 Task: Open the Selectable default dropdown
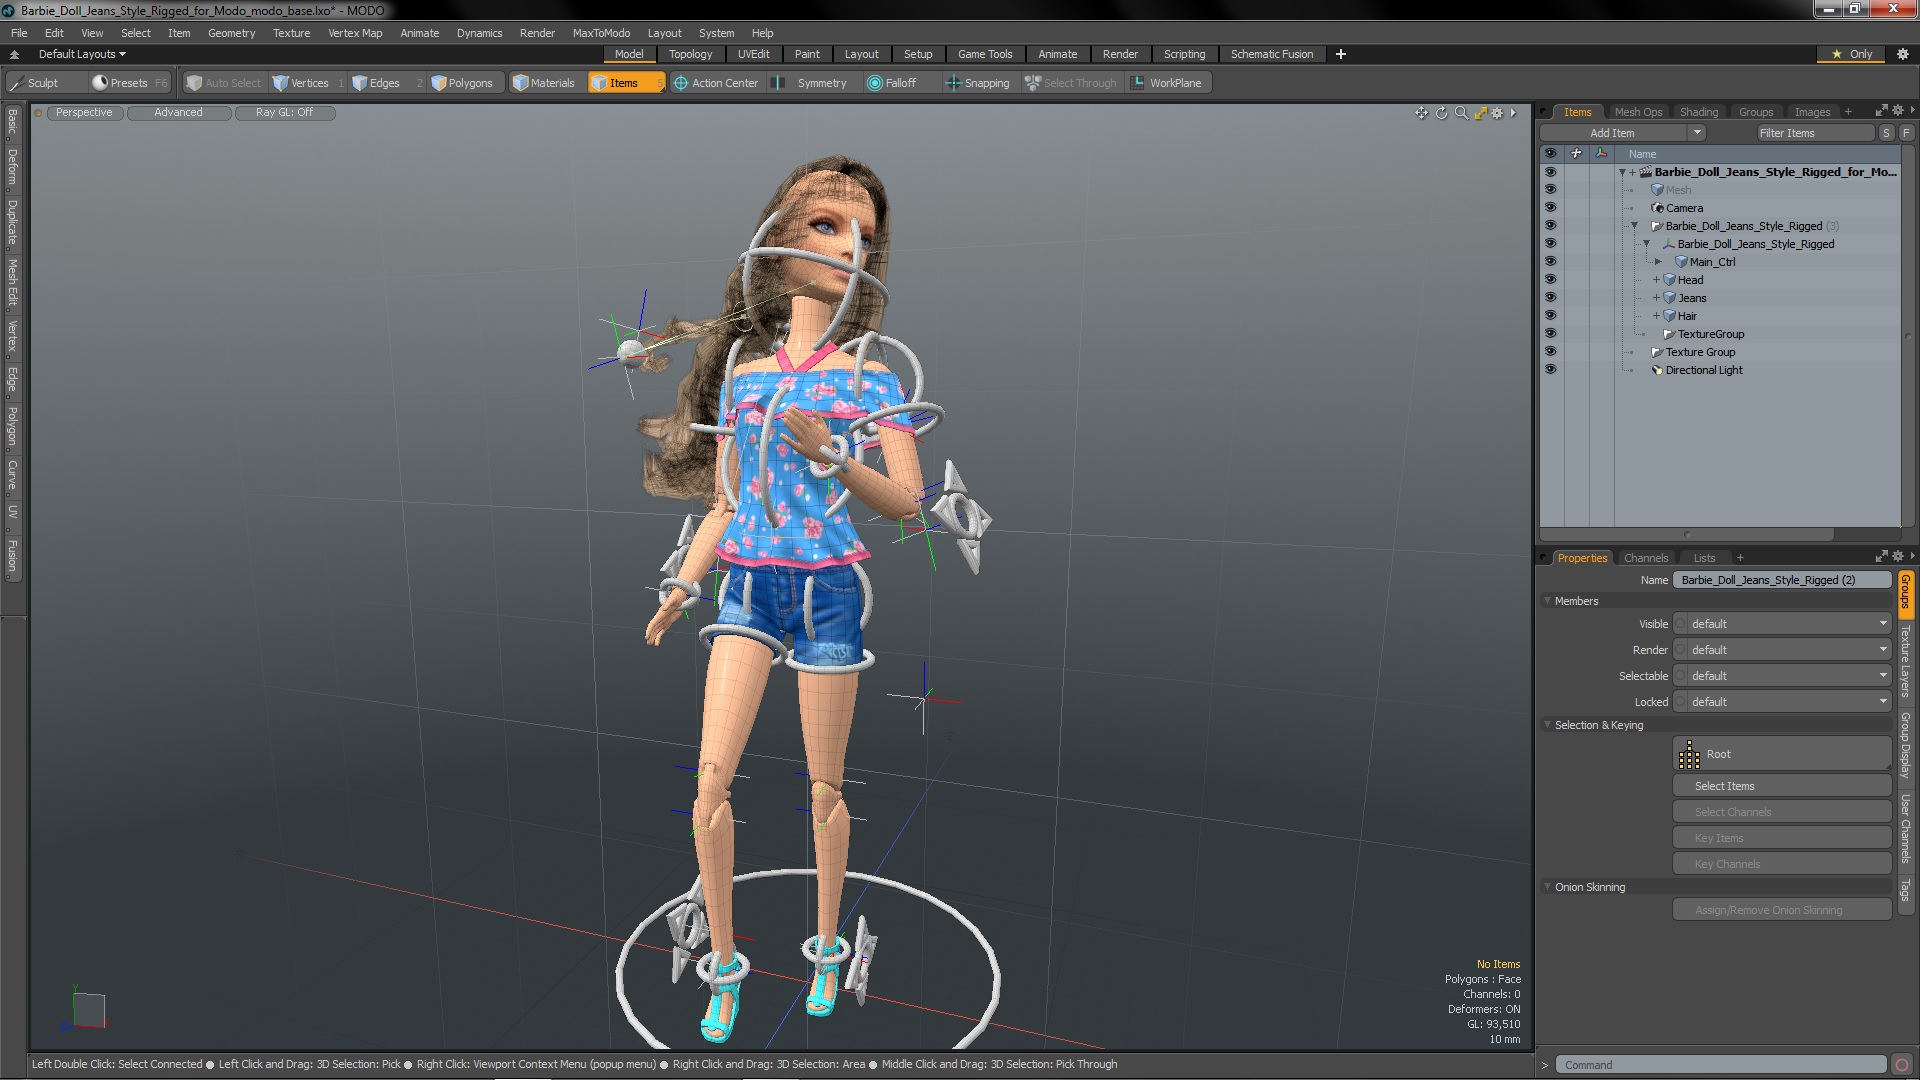point(1783,676)
